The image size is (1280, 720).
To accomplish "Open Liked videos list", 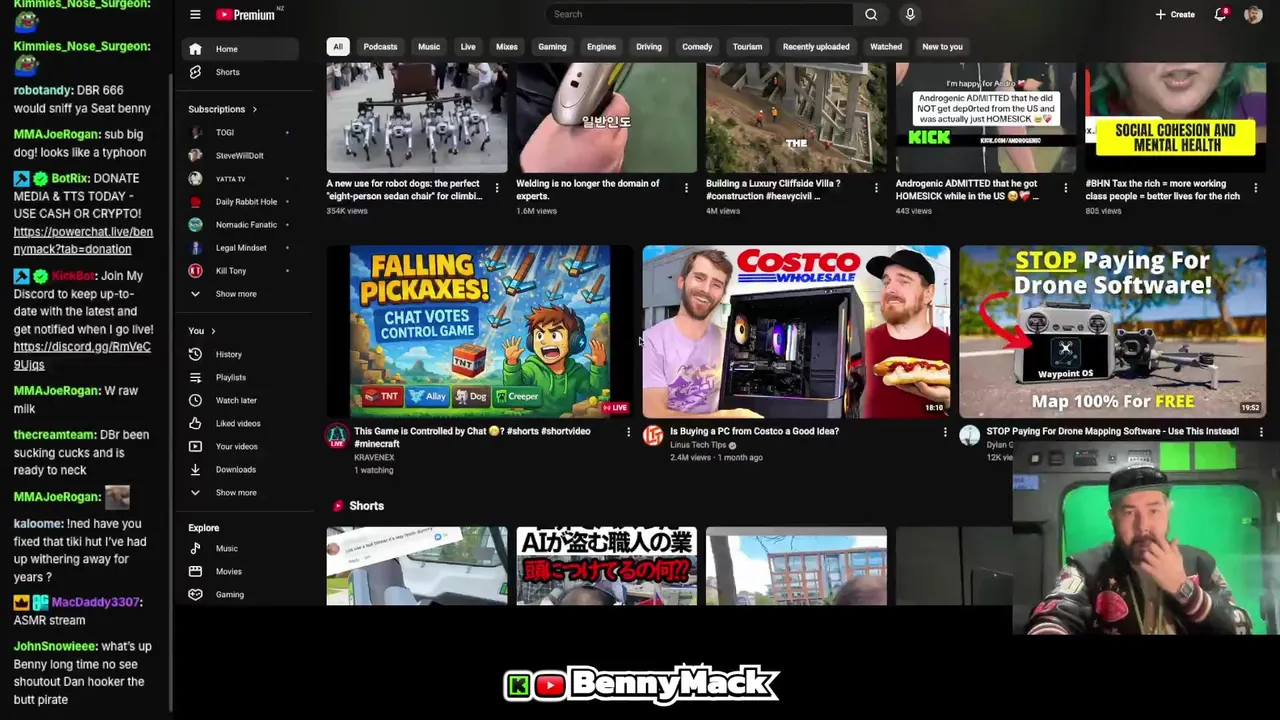I will (x=240, y=423).
